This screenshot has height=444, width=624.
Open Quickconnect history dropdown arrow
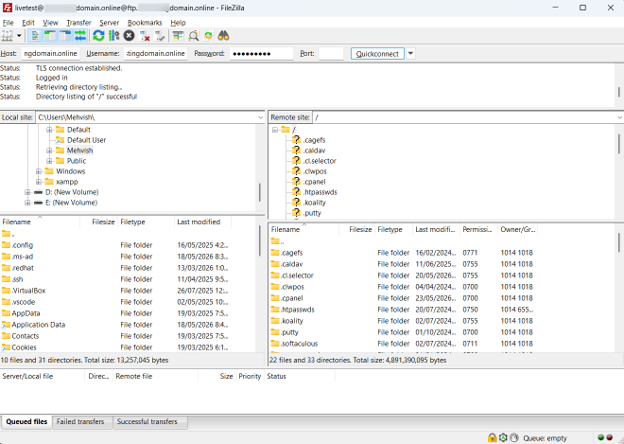(x=411, y=53)
